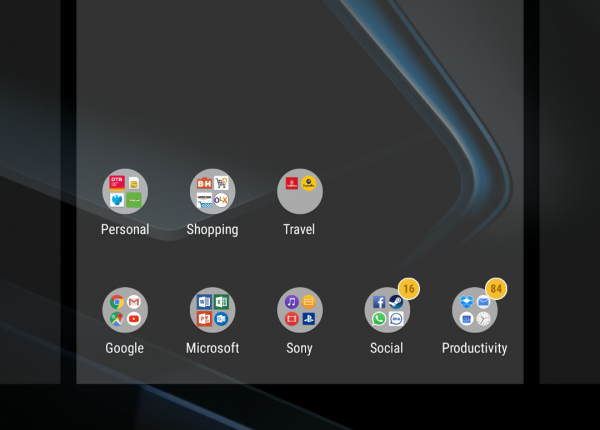Click the Microsoft label text
Screen dimensions: 600x430
click(213, 348)
